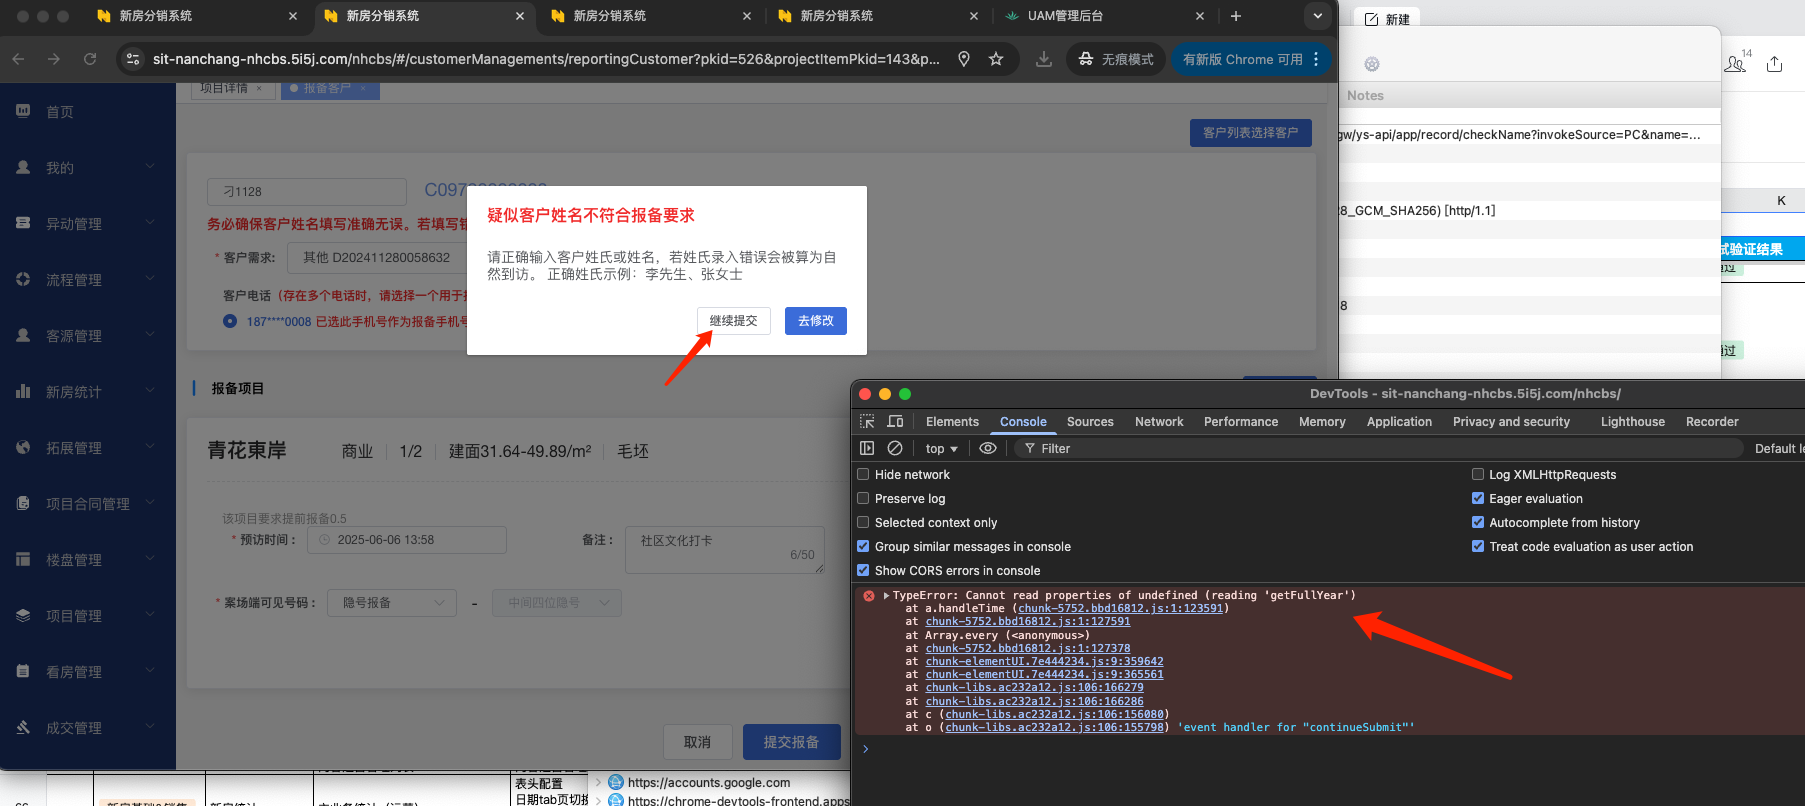This screenshot has width=1805, height=806.
Task: Expand 楼盘管理 sidebar menu
Action: [x=88, y=560]
